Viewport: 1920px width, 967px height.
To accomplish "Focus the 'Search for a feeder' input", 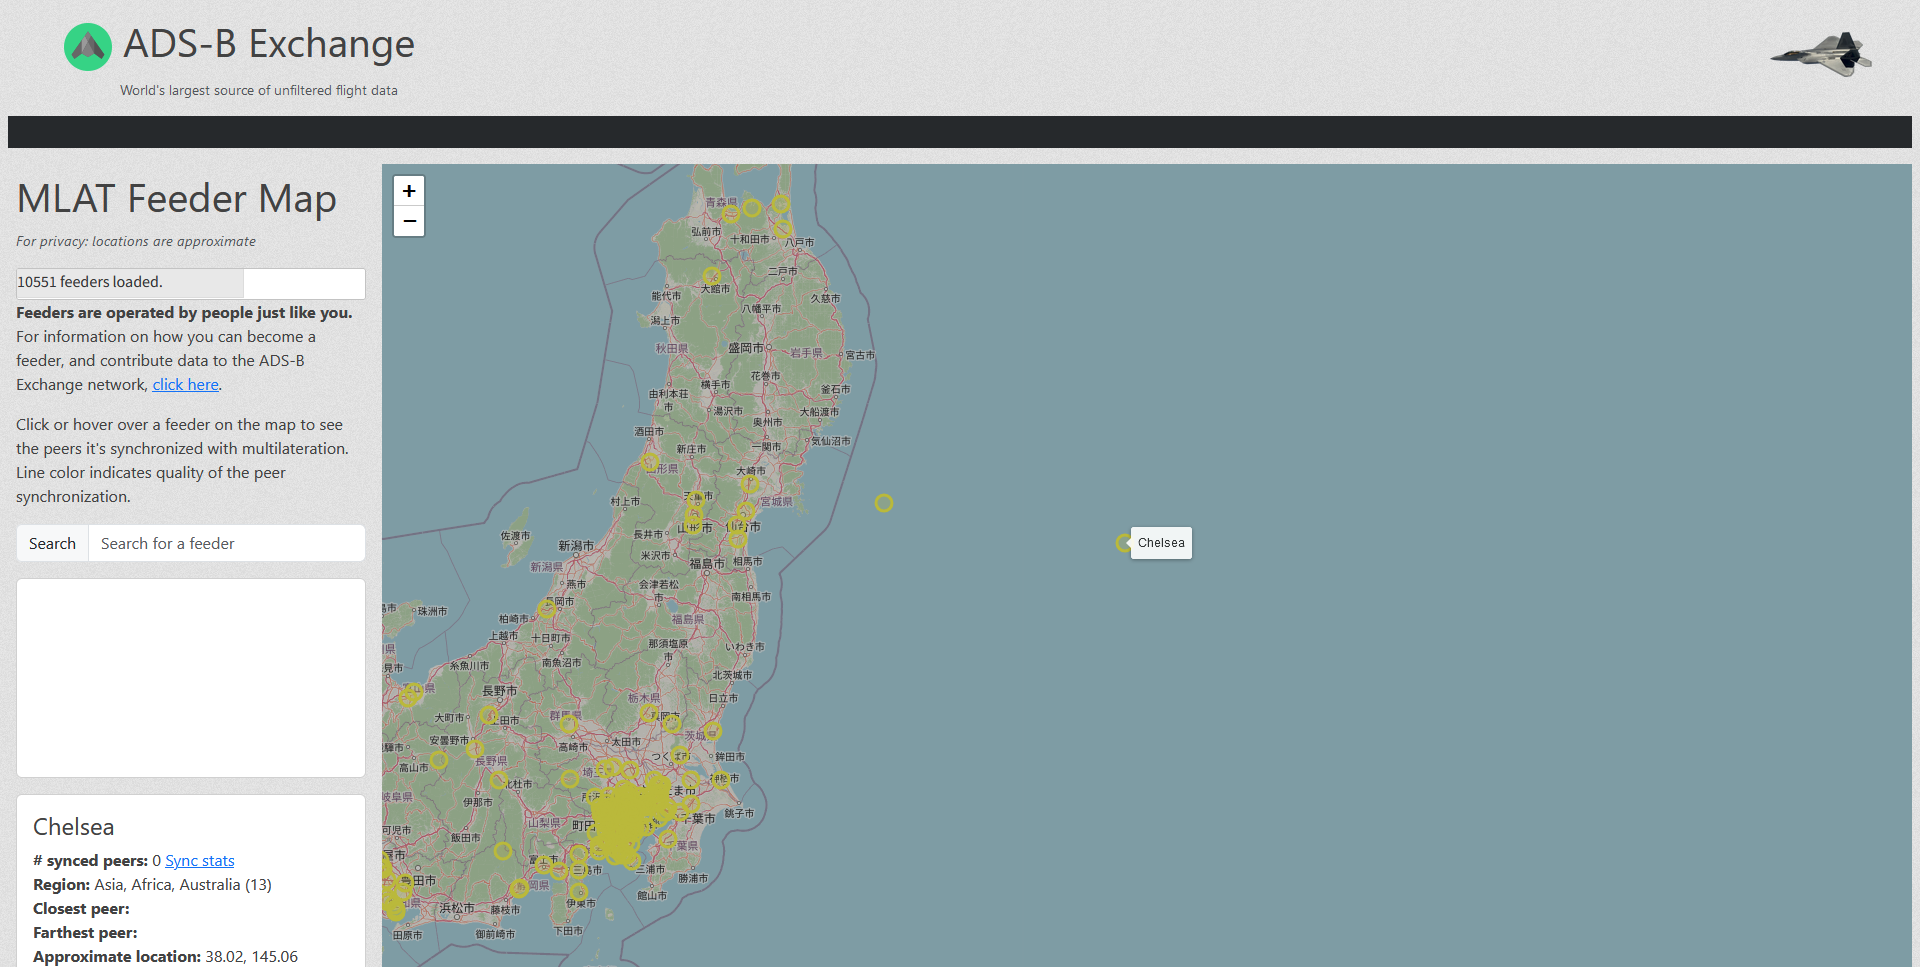I will [x=227, y=543].
